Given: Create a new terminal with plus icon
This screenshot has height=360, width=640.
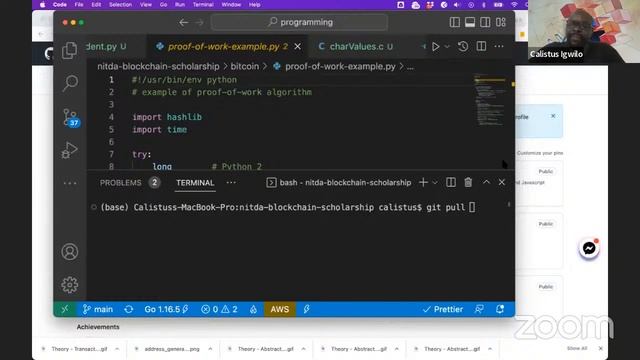Looking at the screenshot, I should [x=423, y=182].
